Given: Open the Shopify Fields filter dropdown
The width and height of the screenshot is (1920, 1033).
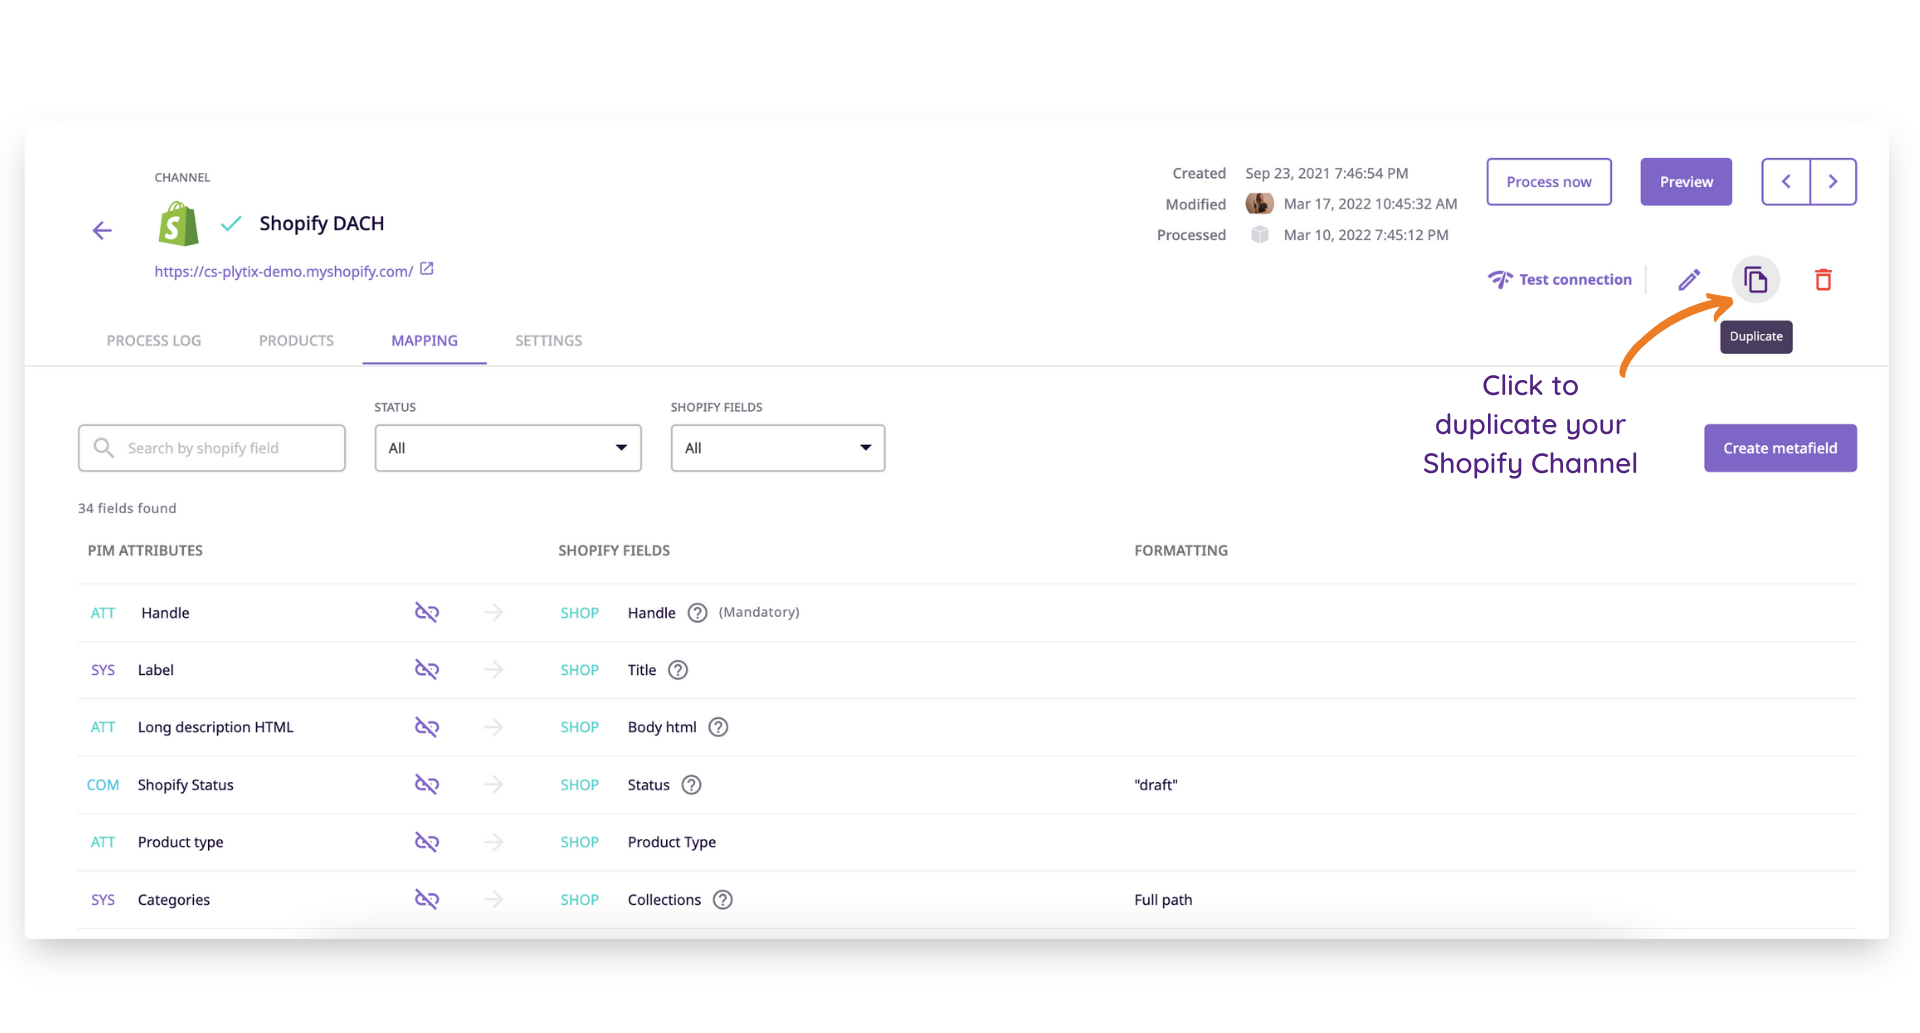Looking at the screenshot, I should 778,448.
